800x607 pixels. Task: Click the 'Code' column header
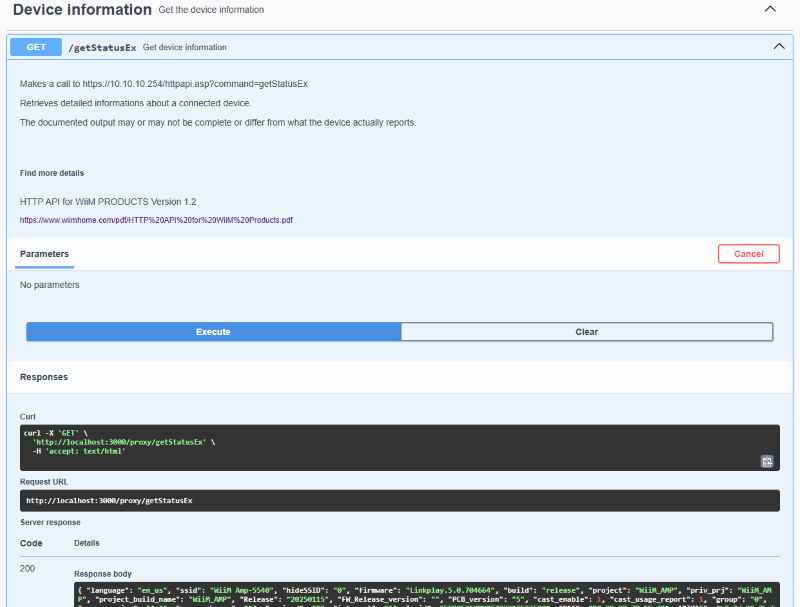(31, 543)
